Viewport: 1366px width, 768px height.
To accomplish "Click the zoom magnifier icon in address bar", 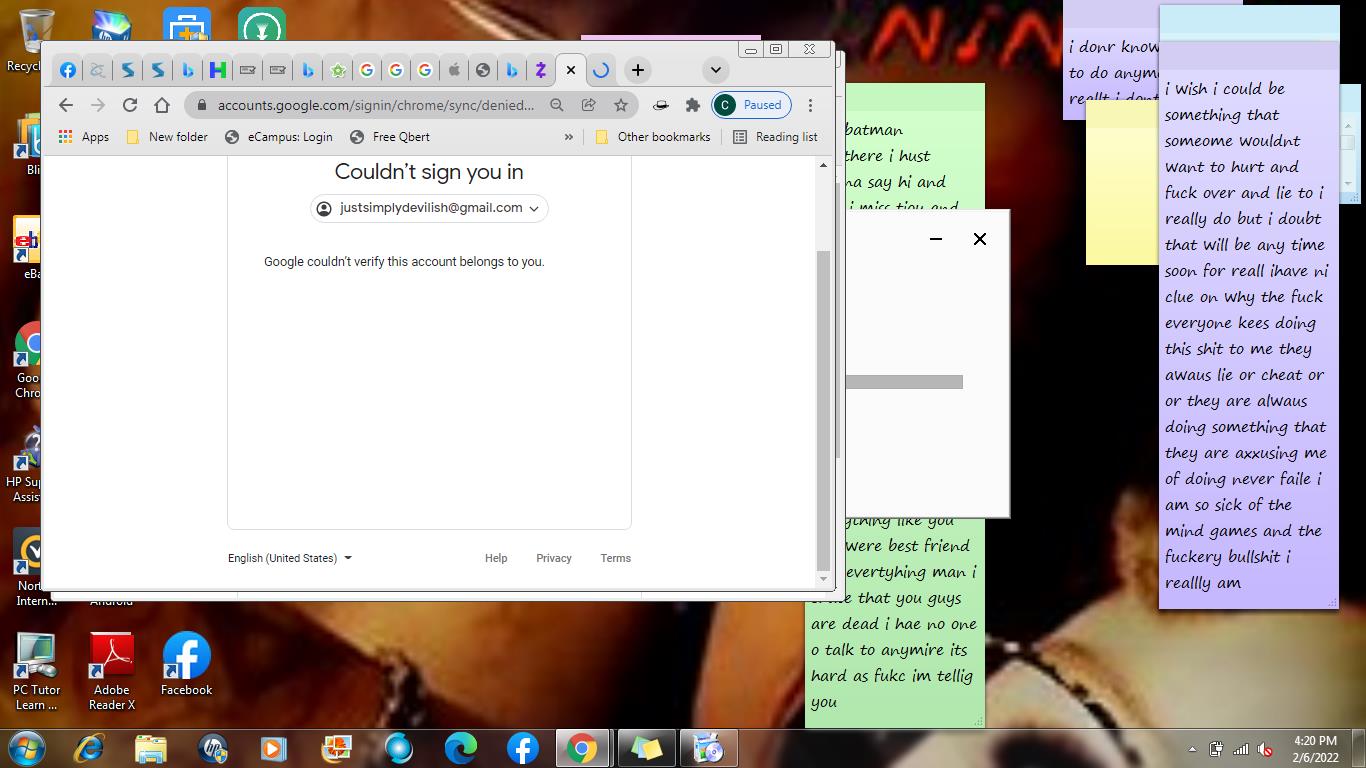I will point(557,105).
